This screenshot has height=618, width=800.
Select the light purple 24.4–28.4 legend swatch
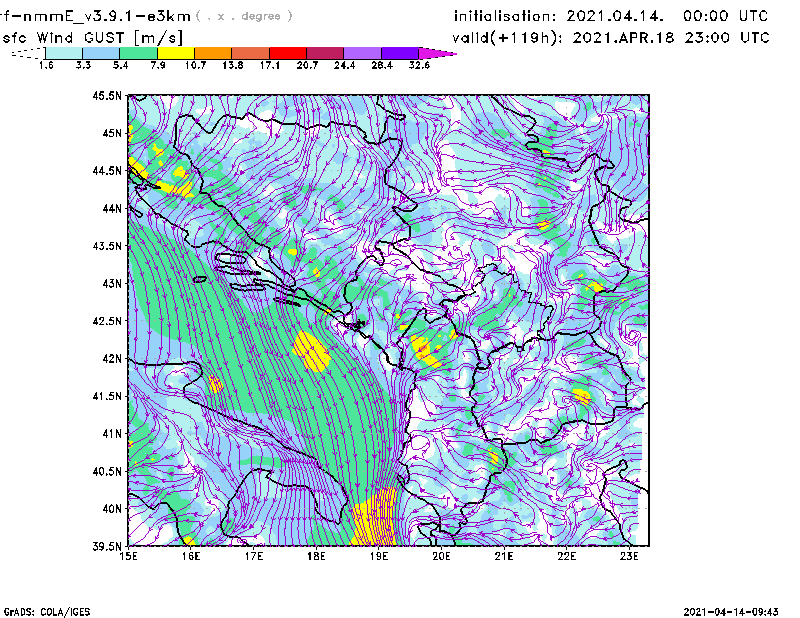click(x=362, y=53)
